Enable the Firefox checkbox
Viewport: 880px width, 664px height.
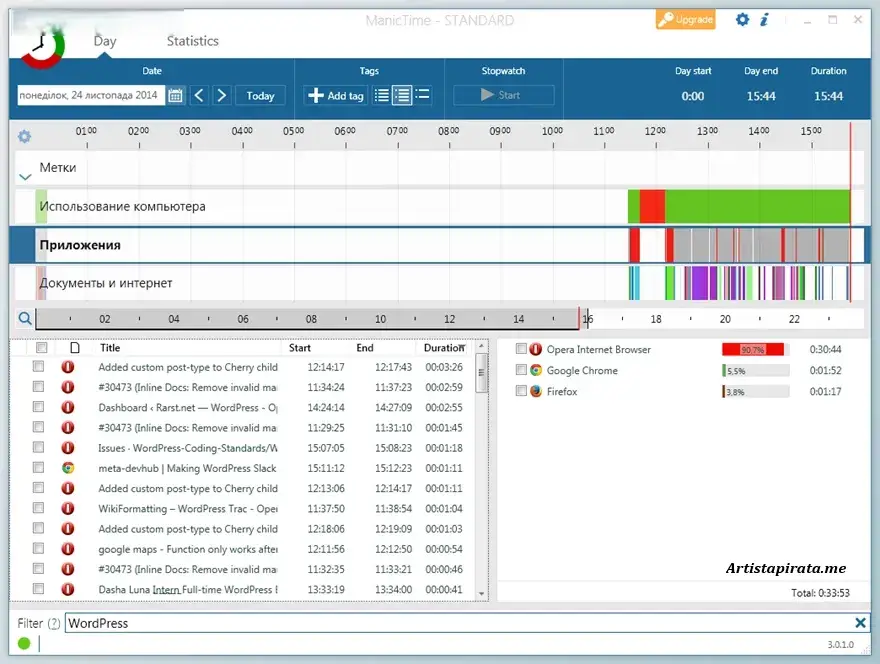(521, 391)
